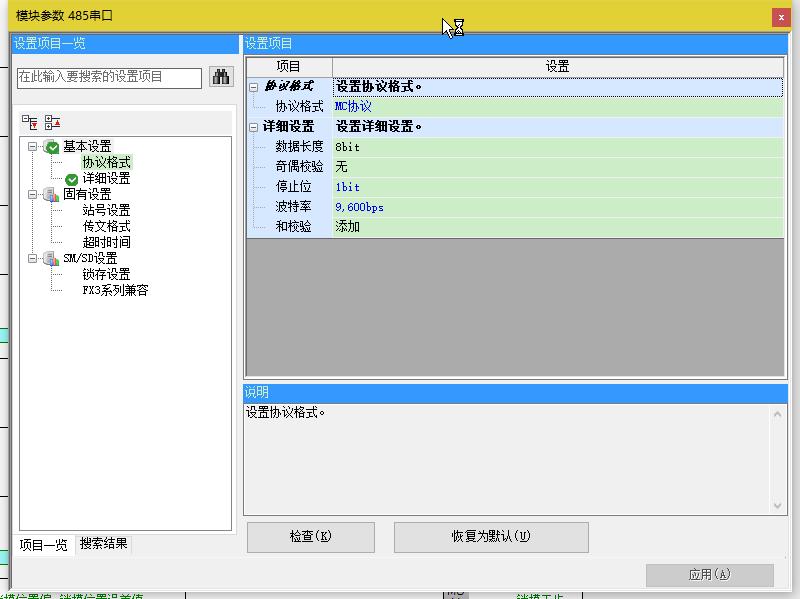Screen dimensions: 800x599
Task: Click the SM/SD设置 module icon in tree
Action: click(x=51, y=259)
